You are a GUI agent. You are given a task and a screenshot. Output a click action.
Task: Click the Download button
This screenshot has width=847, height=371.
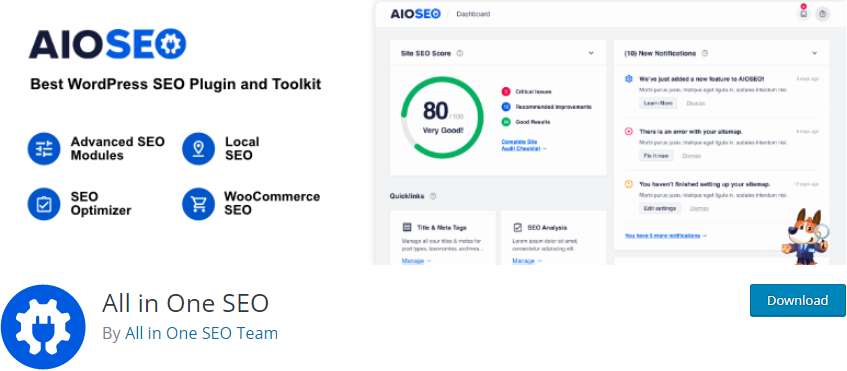tap(797, 300)
